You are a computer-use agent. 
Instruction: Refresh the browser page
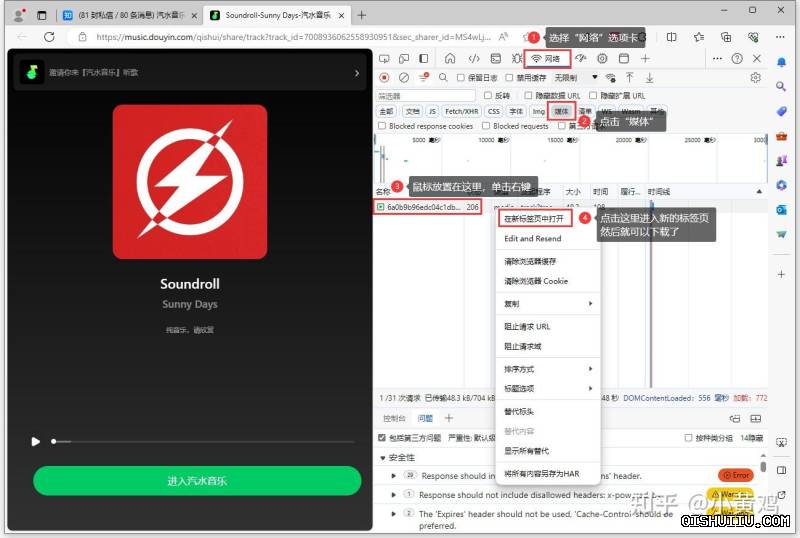49,37
